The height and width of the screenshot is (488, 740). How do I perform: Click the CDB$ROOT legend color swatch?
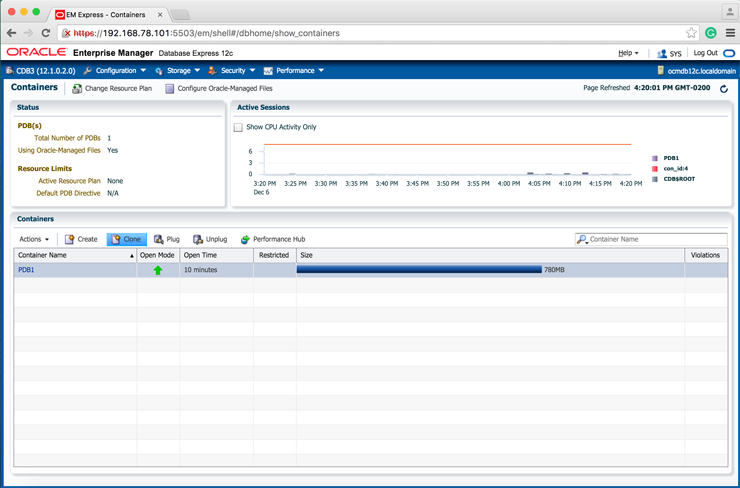[x=655, y=179]
